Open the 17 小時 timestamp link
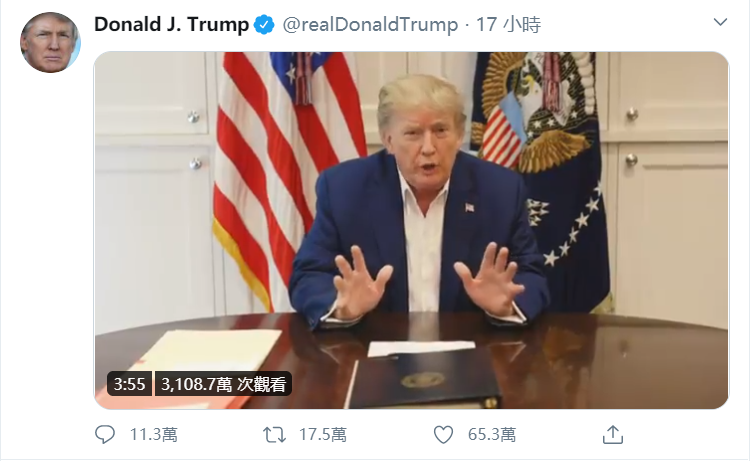Screen dimensions: 752x461 pyautogui.click(x=508, y=24)
